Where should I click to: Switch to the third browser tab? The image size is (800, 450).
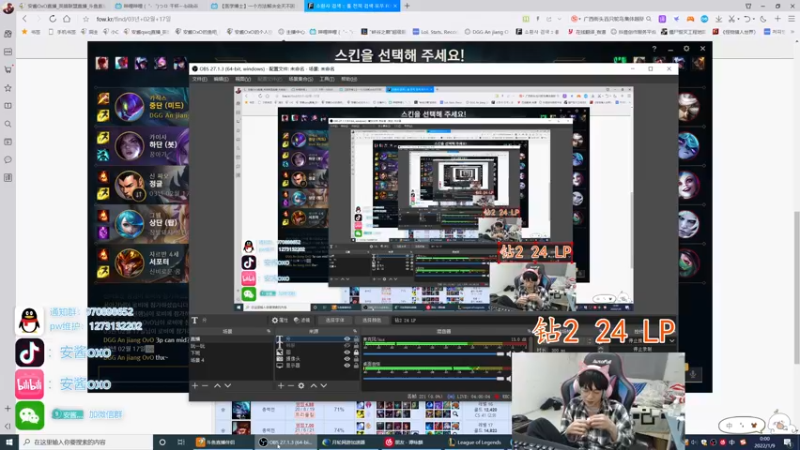254,6
